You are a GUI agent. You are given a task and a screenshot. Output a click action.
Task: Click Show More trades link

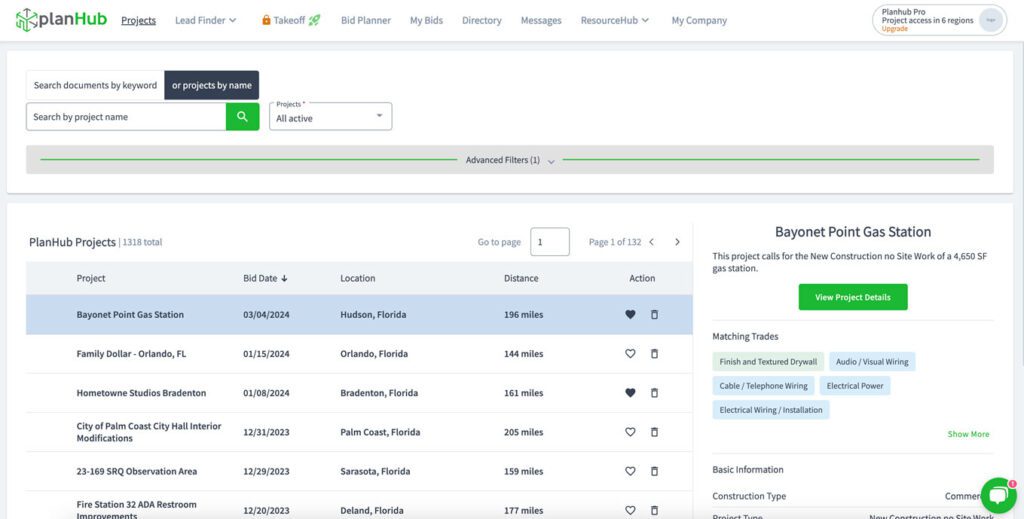pos(968,434)
